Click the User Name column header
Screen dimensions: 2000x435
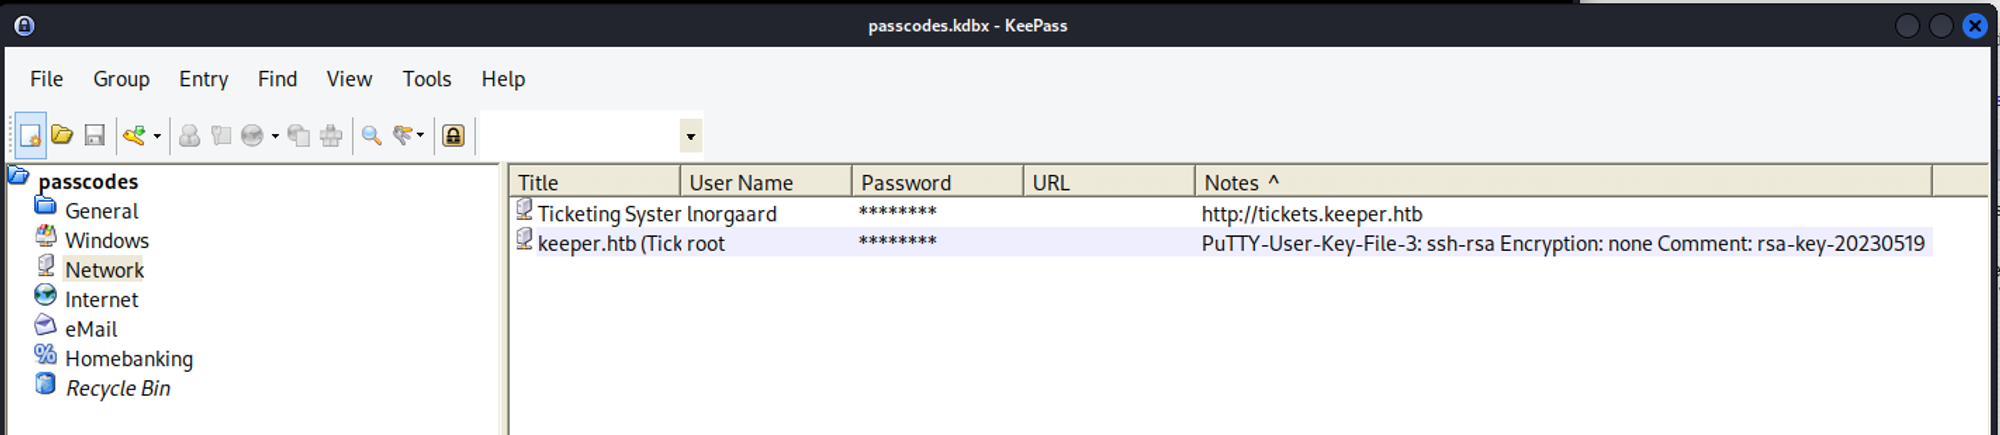[x=740, y=182]
